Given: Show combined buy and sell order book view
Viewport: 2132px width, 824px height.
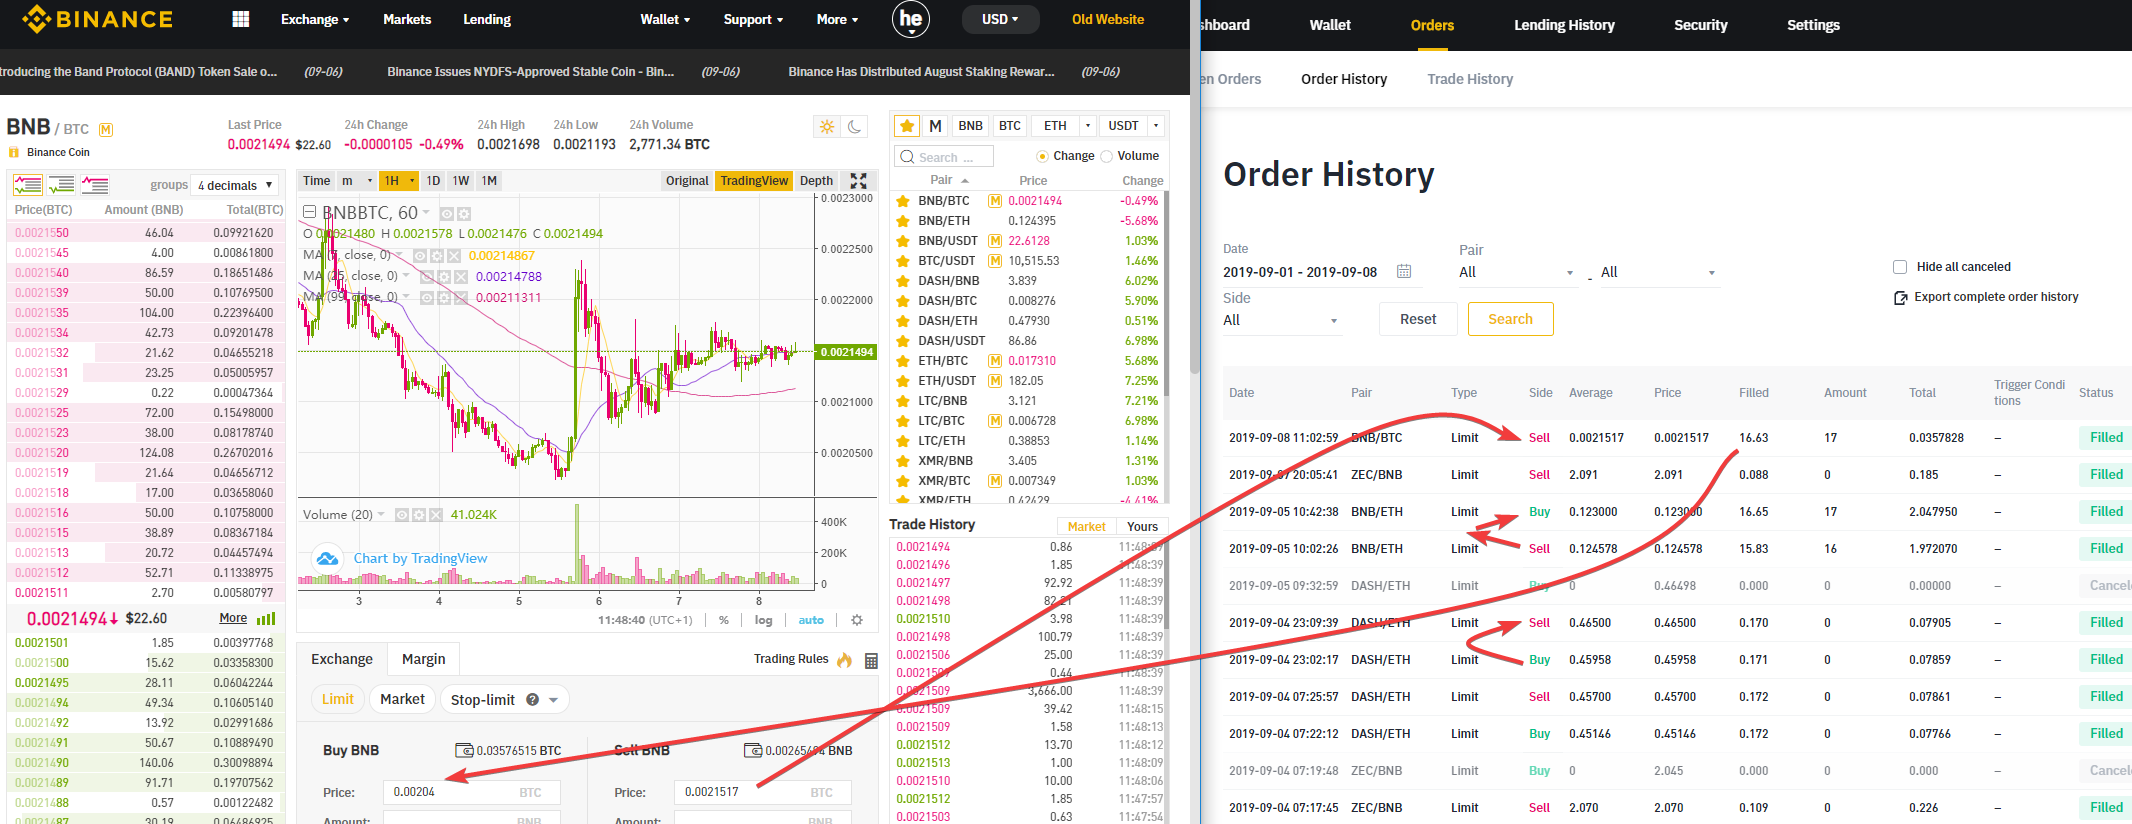Looking at the screenshot, I should point(28,185).
